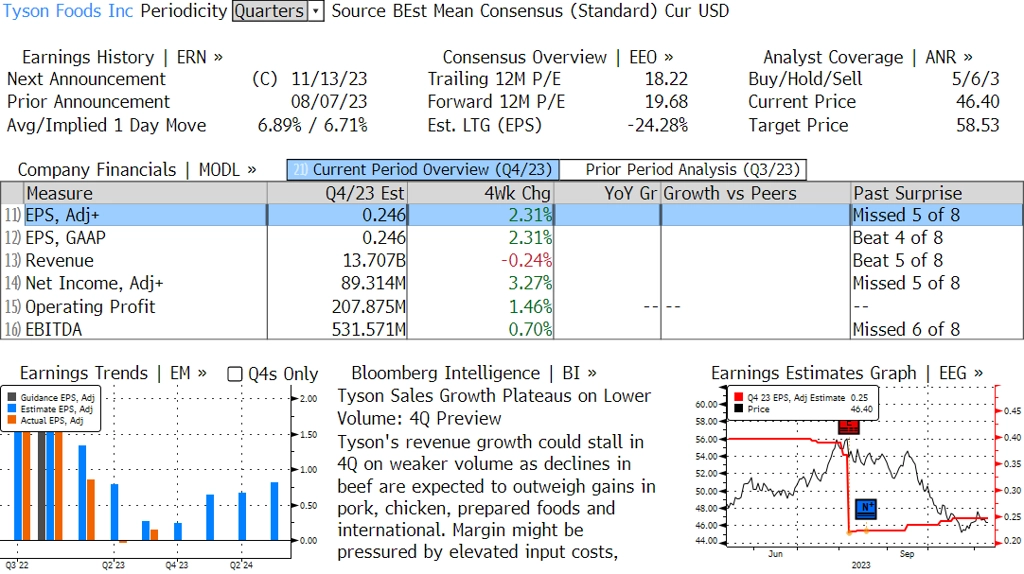Click the Trailing 12M P/E value 18.22
Viewport: 1024px width, 574px height.
pos(666,79)
